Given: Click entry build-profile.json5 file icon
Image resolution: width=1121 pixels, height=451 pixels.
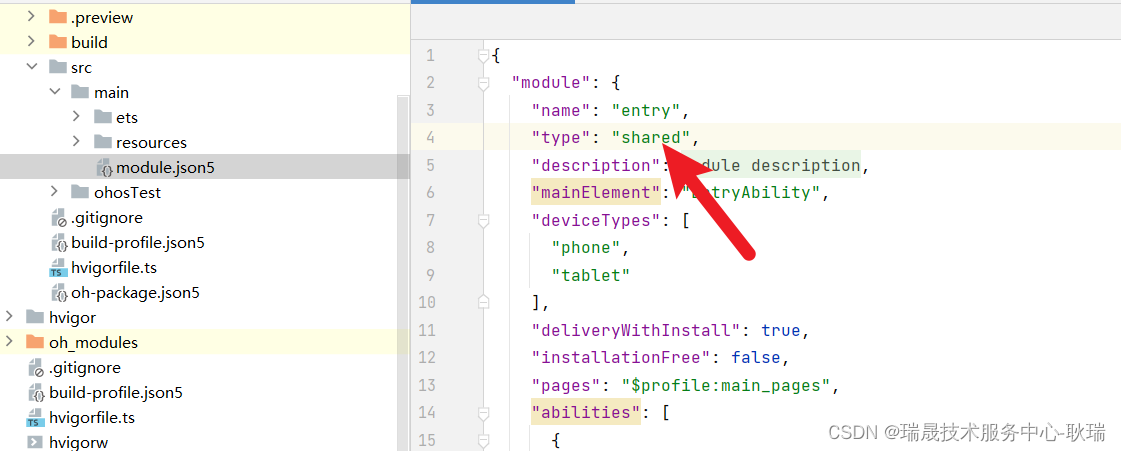Looking at the screenshot, I should click(x=59, y=242).
